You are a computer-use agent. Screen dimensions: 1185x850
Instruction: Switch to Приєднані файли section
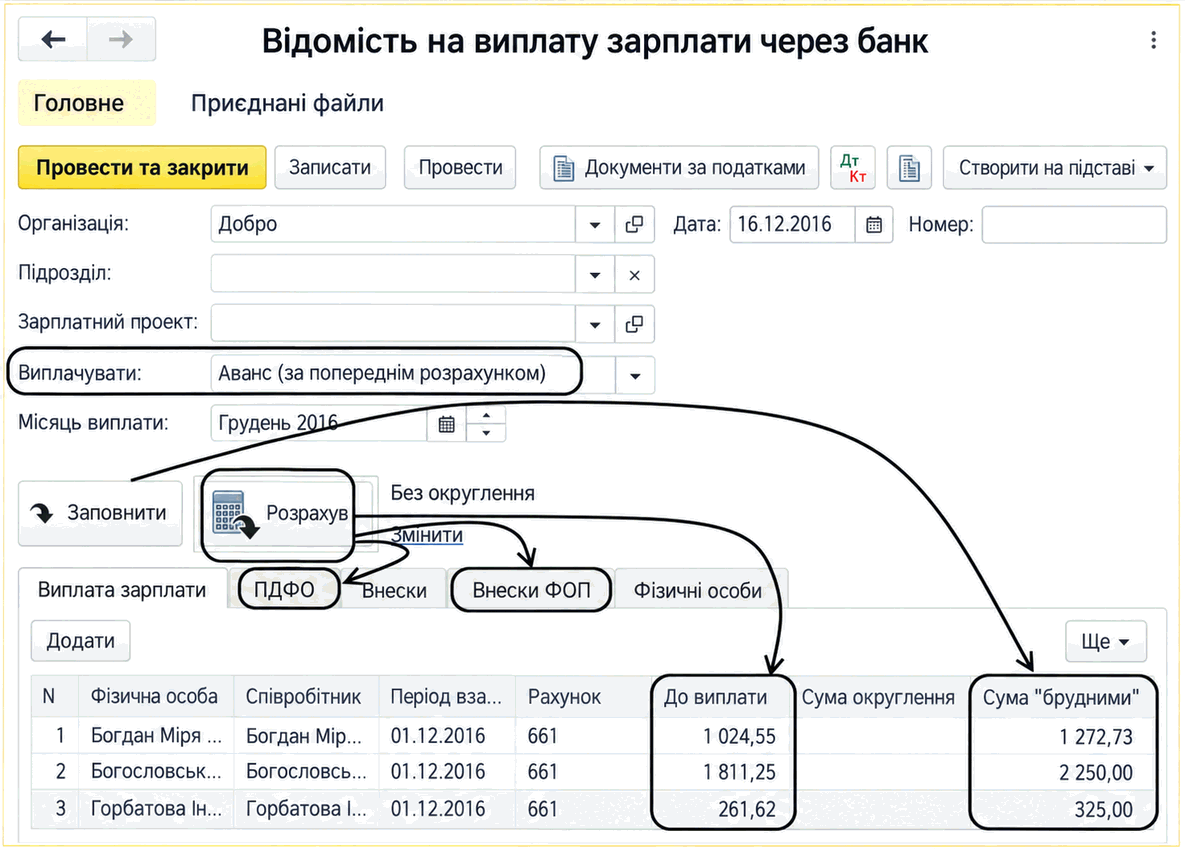[287, 103]
